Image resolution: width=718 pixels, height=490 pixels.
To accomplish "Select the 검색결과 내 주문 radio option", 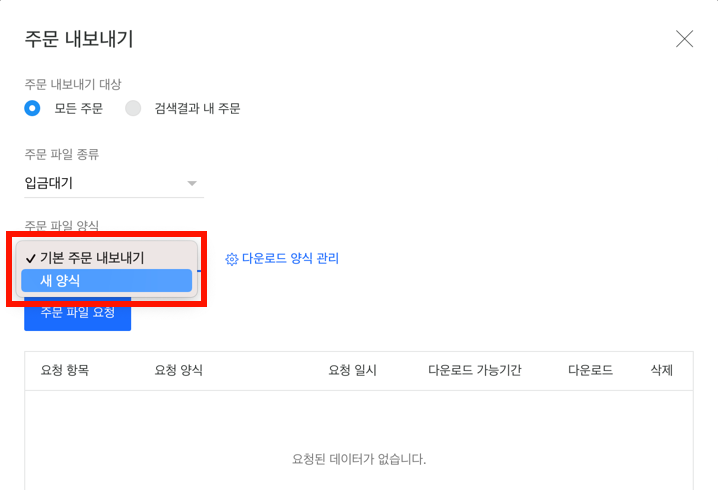I will pyautogui.click(x=133, y=109).
